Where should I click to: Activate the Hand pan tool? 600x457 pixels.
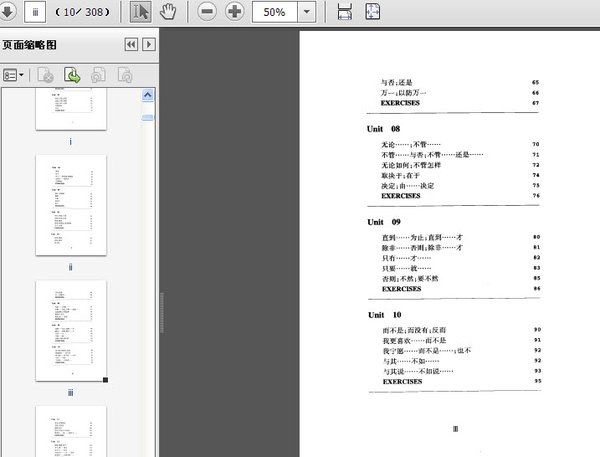point(168,12)
